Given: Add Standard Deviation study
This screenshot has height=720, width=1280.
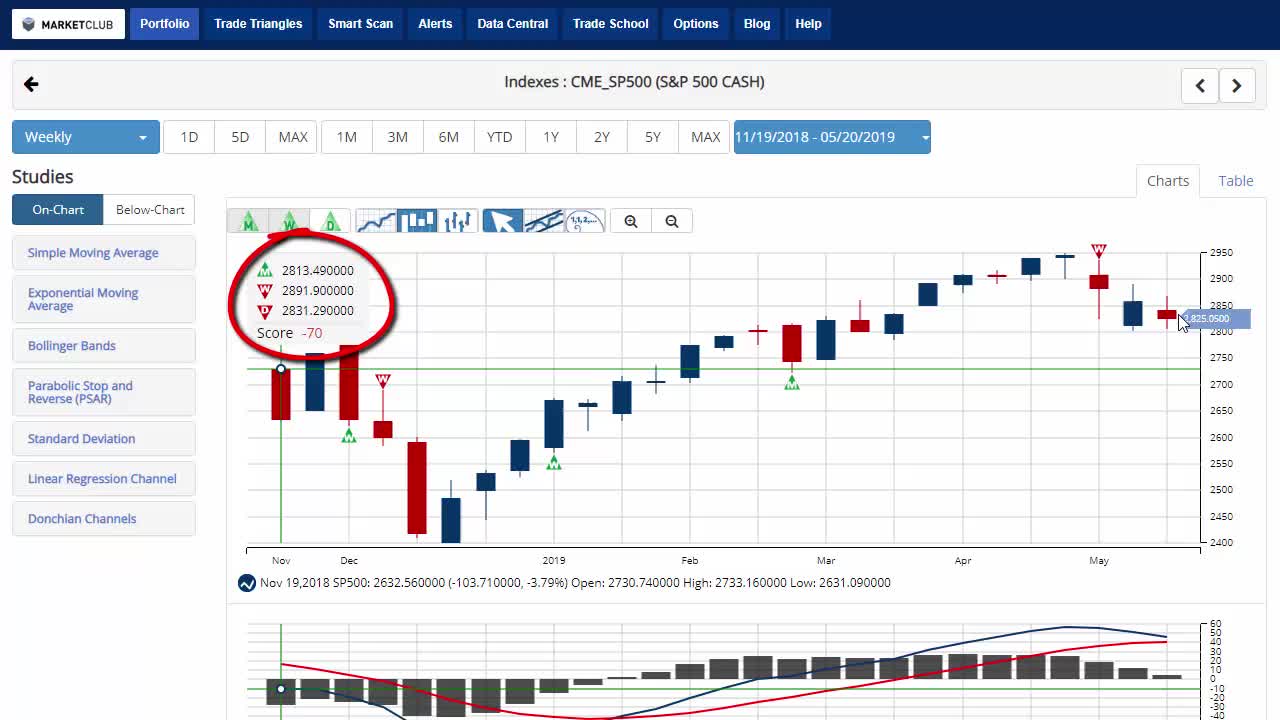Looking at the screenshot, I should click(x=104, y=439).
